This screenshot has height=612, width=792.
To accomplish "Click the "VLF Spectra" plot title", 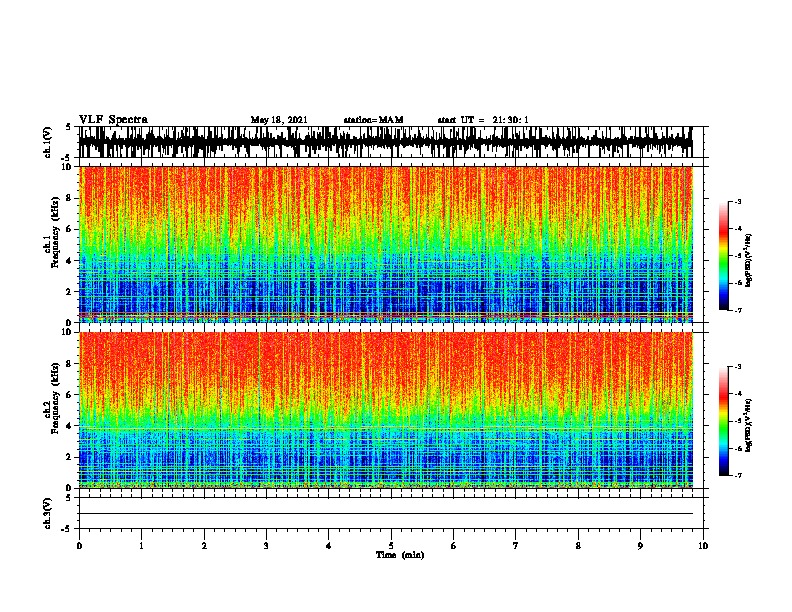I will [x=113, y=120].
